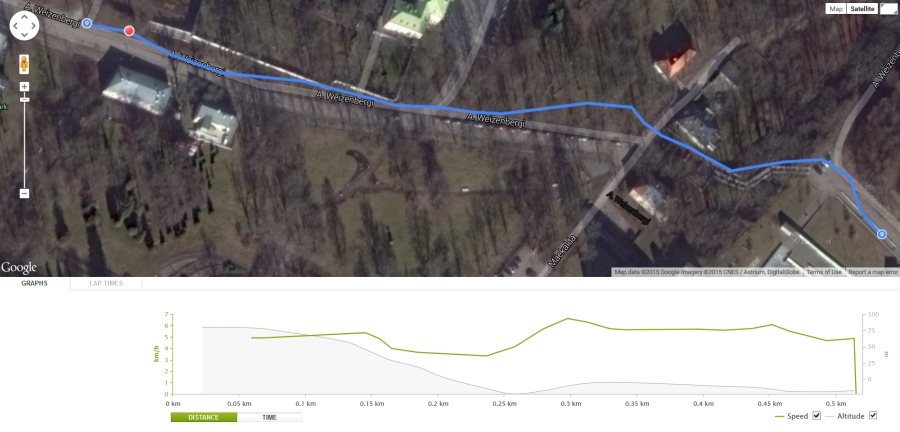The image size is (900, 432).
Task: Uncheck the Speed checkbox
Action: click(816, 415)
